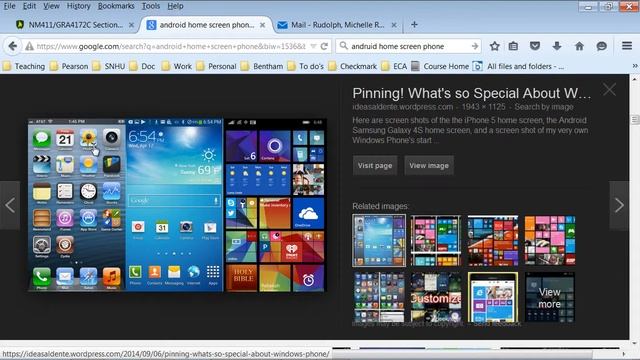
Task: Open the yellow Windows phone related image
Action: point(493,298)
